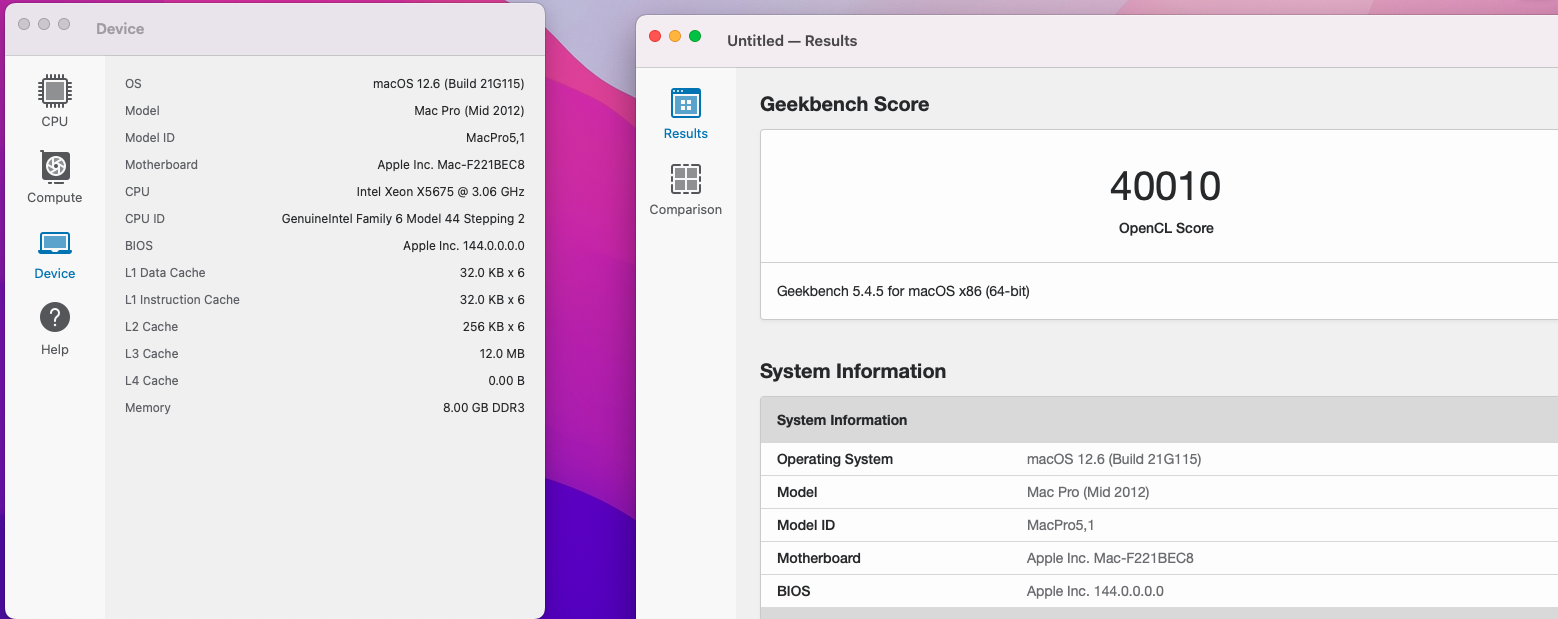This screenshot has width=1558, height=619.
Task: Click Geekbench 5.4.5 for macOS x86 text
Action: click(903, 291)
